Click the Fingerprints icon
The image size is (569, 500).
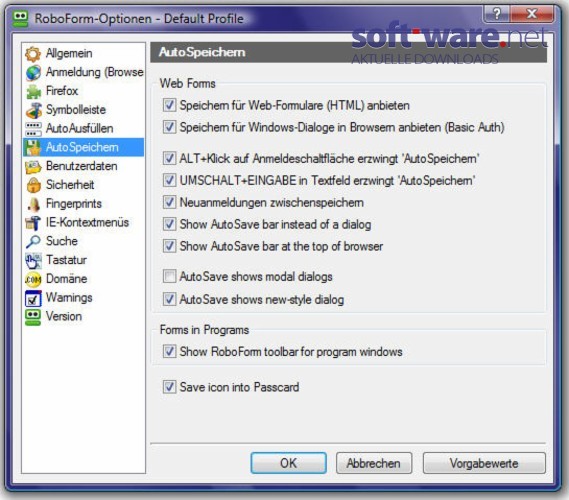(33, 204)
